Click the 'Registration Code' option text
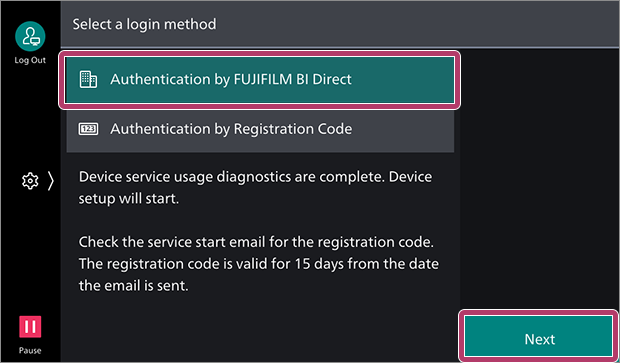 click(293, 129)
